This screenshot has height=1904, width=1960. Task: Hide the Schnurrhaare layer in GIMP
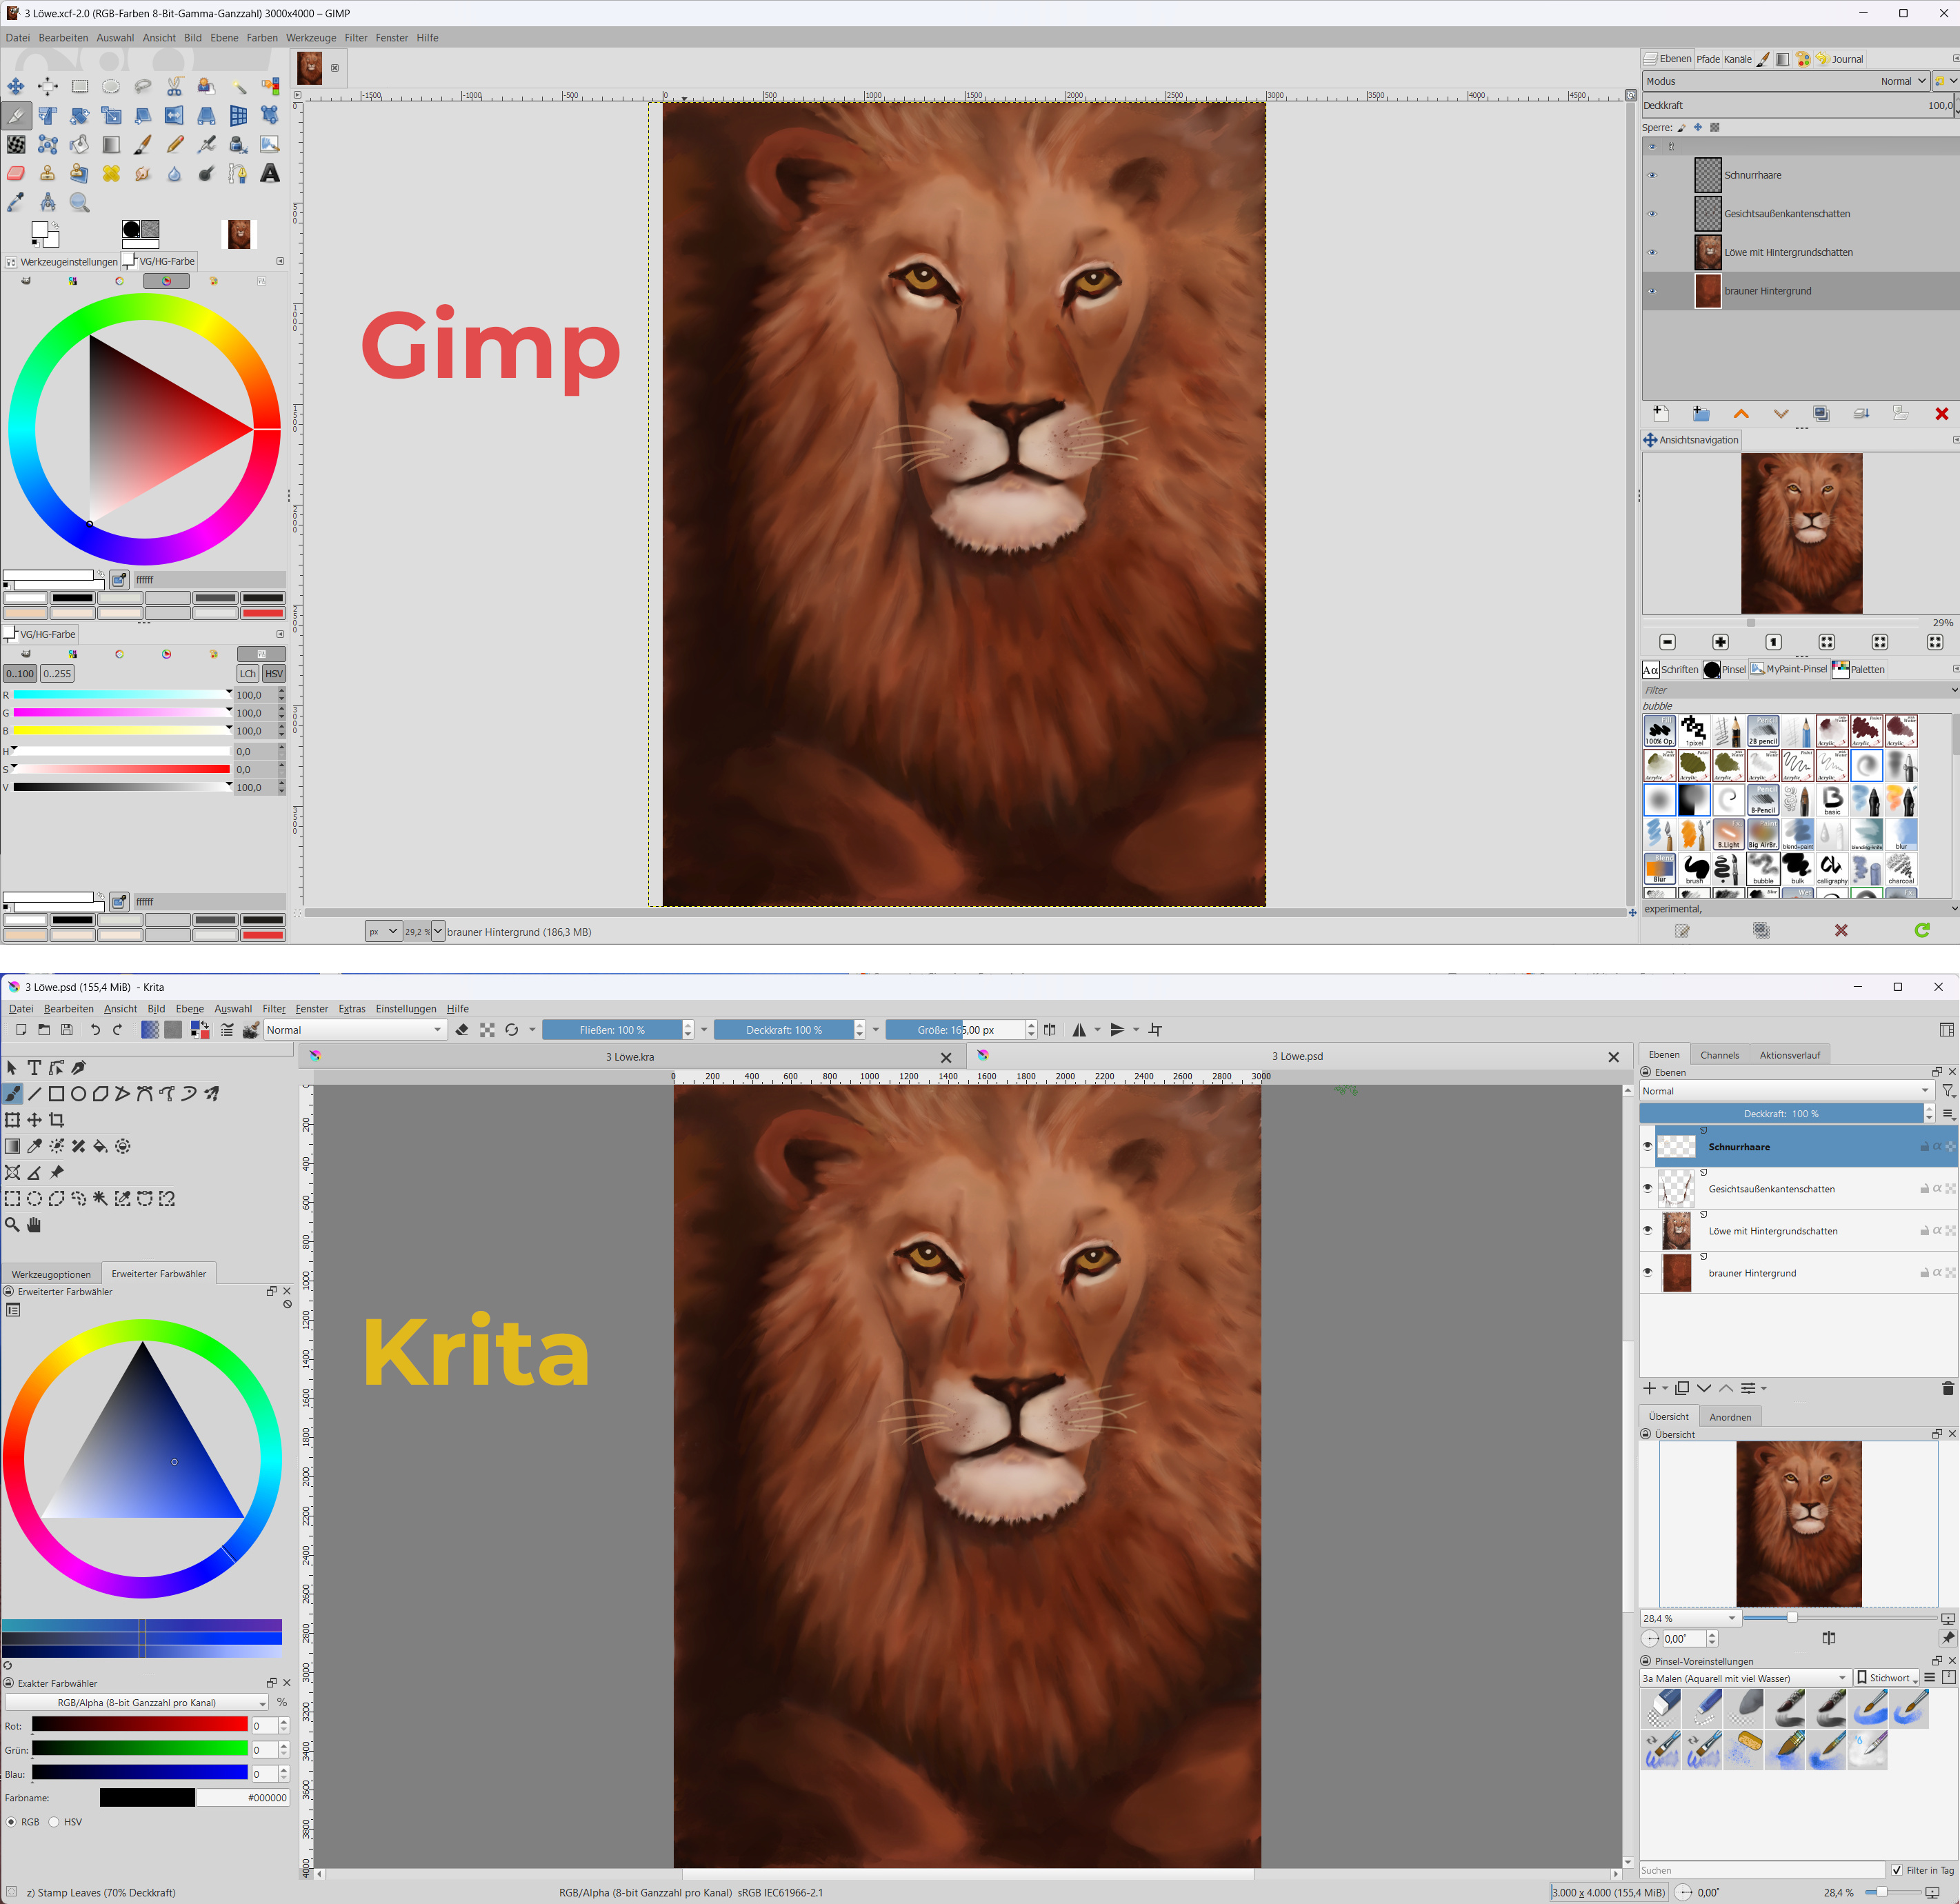click(1652, 175)
